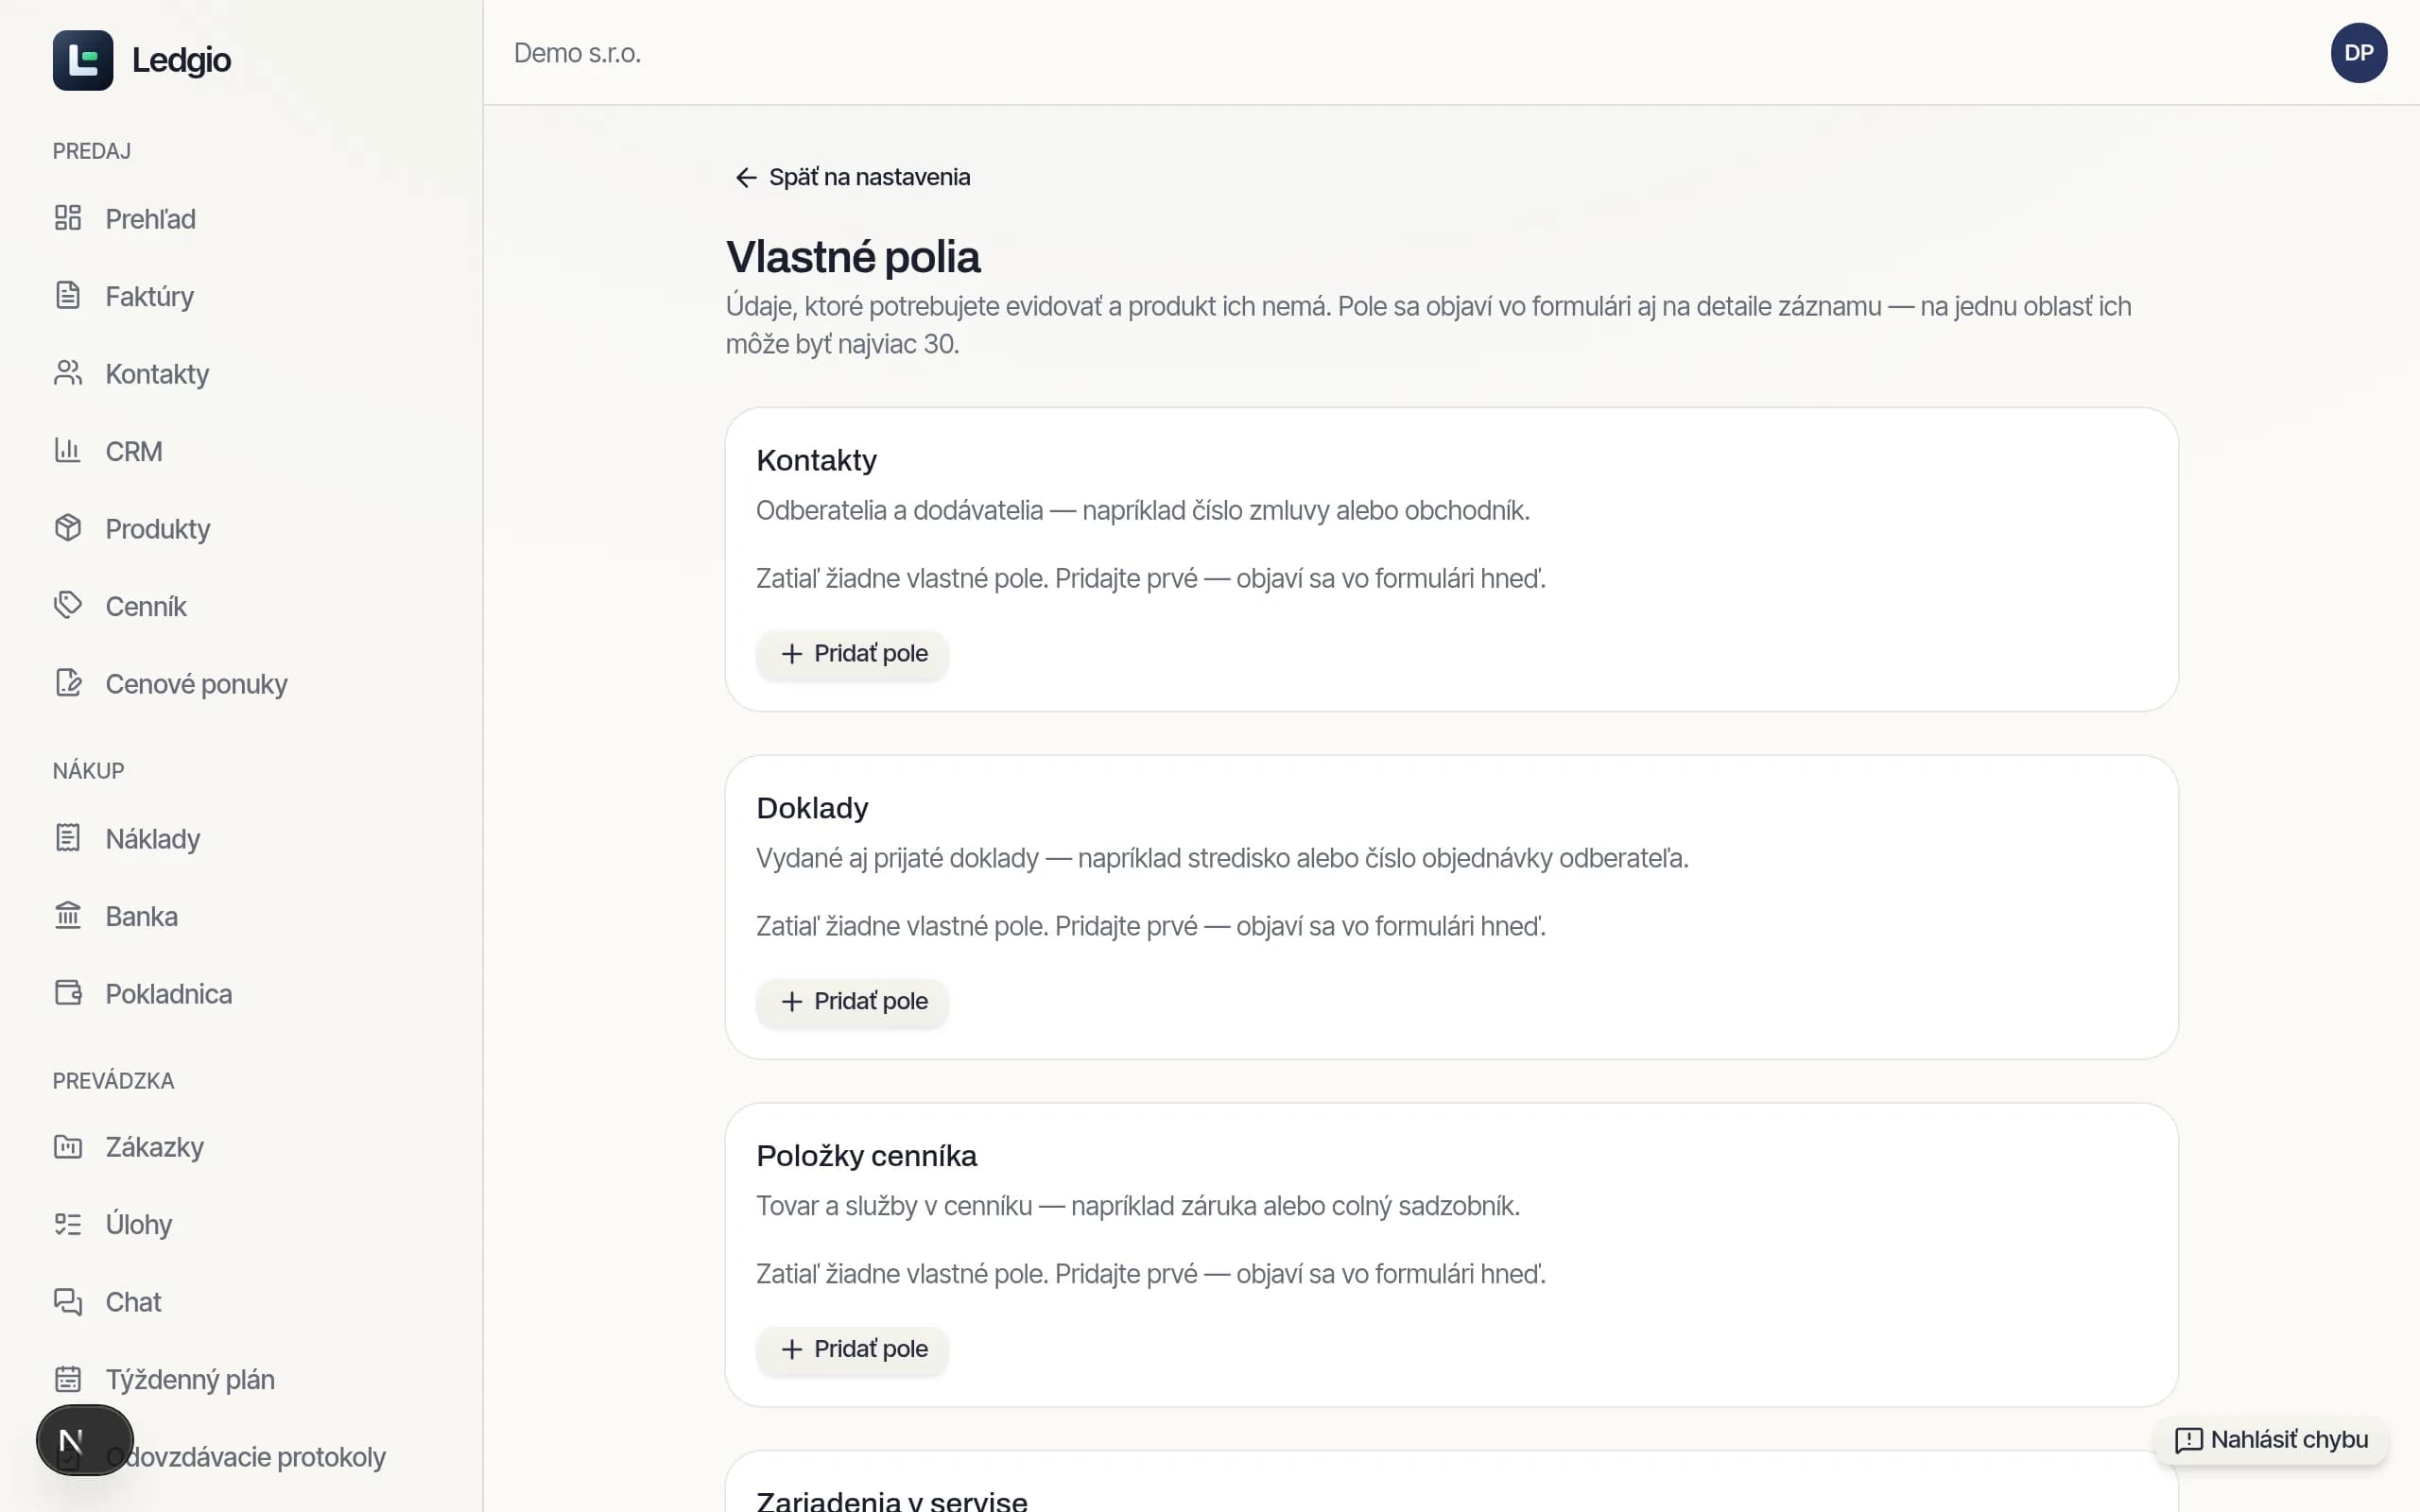Add a field in Doklady section
2420x1512 pixels.
click(852, 1002)
